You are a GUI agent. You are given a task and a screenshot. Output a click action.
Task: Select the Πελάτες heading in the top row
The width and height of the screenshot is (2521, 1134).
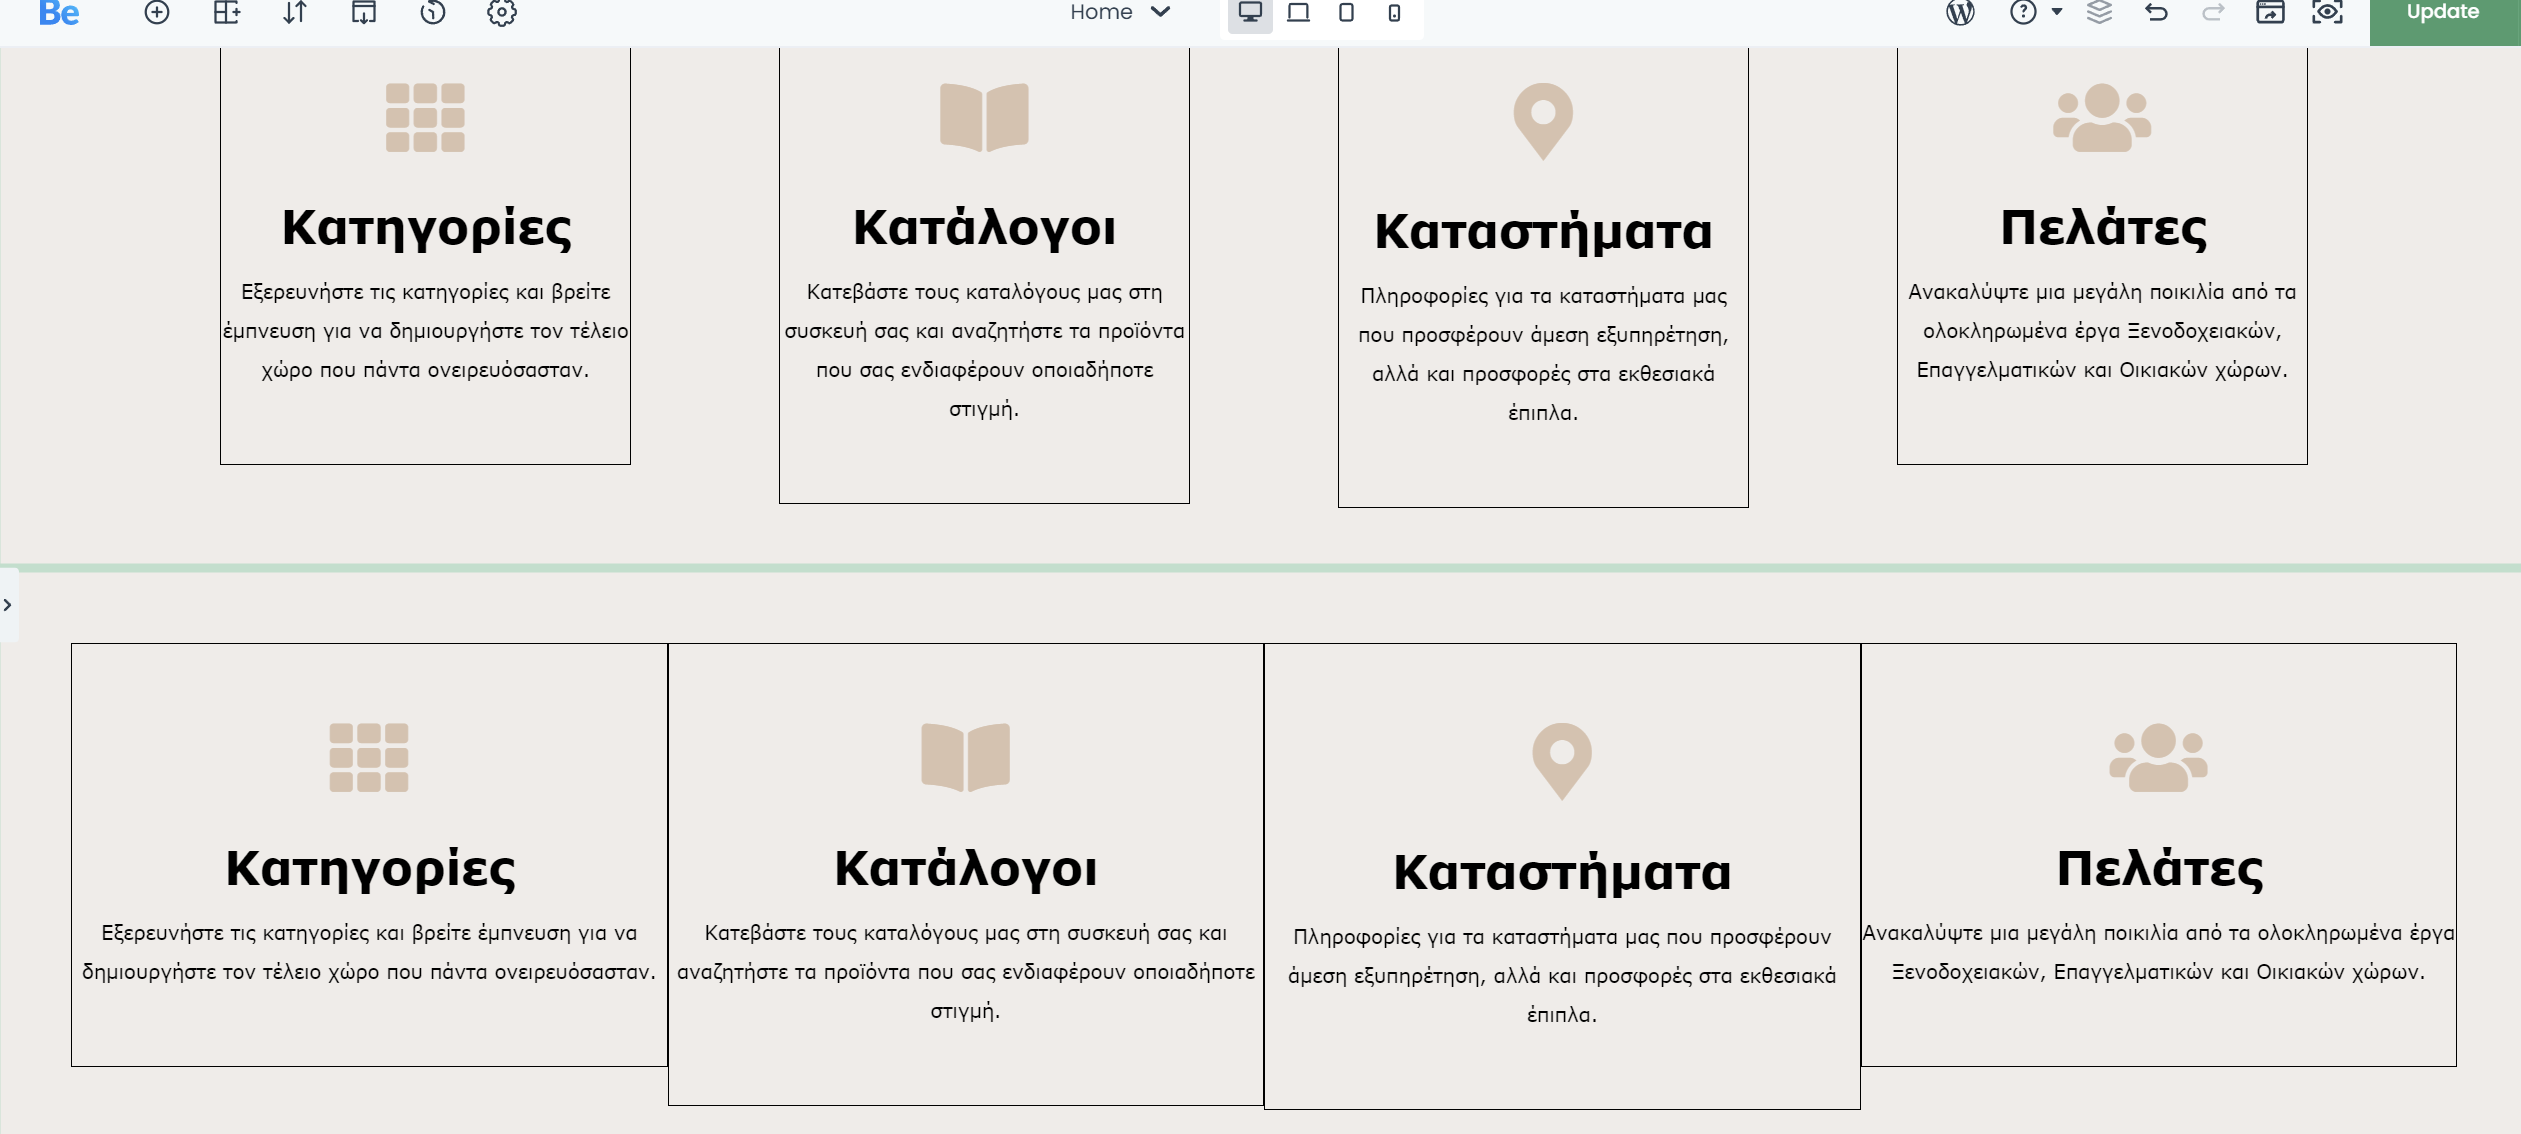point(2103,229)
